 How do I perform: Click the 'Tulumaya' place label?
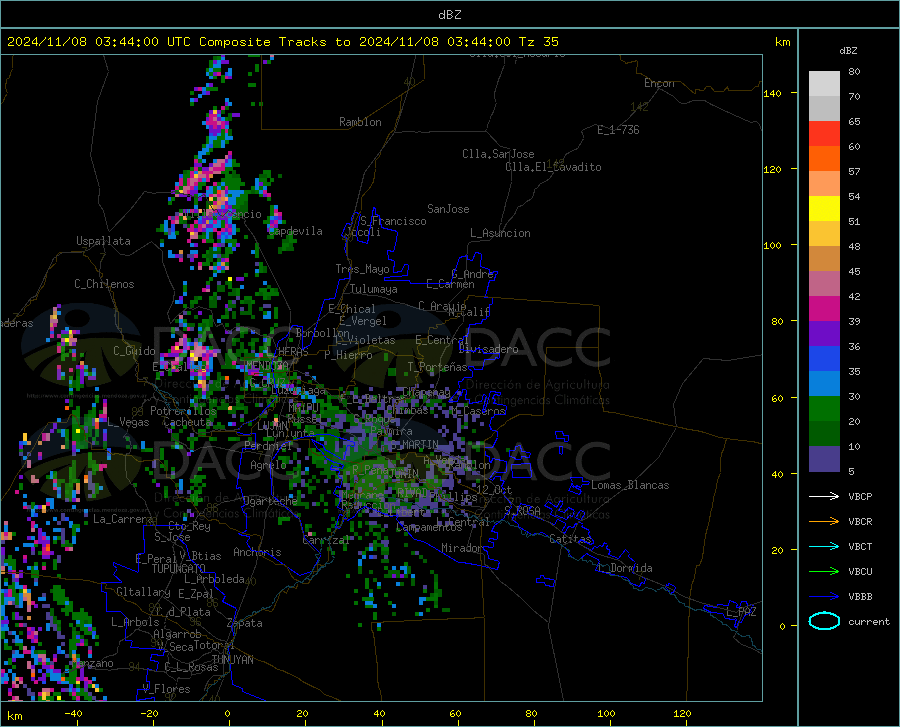click(x=374, y=289)
